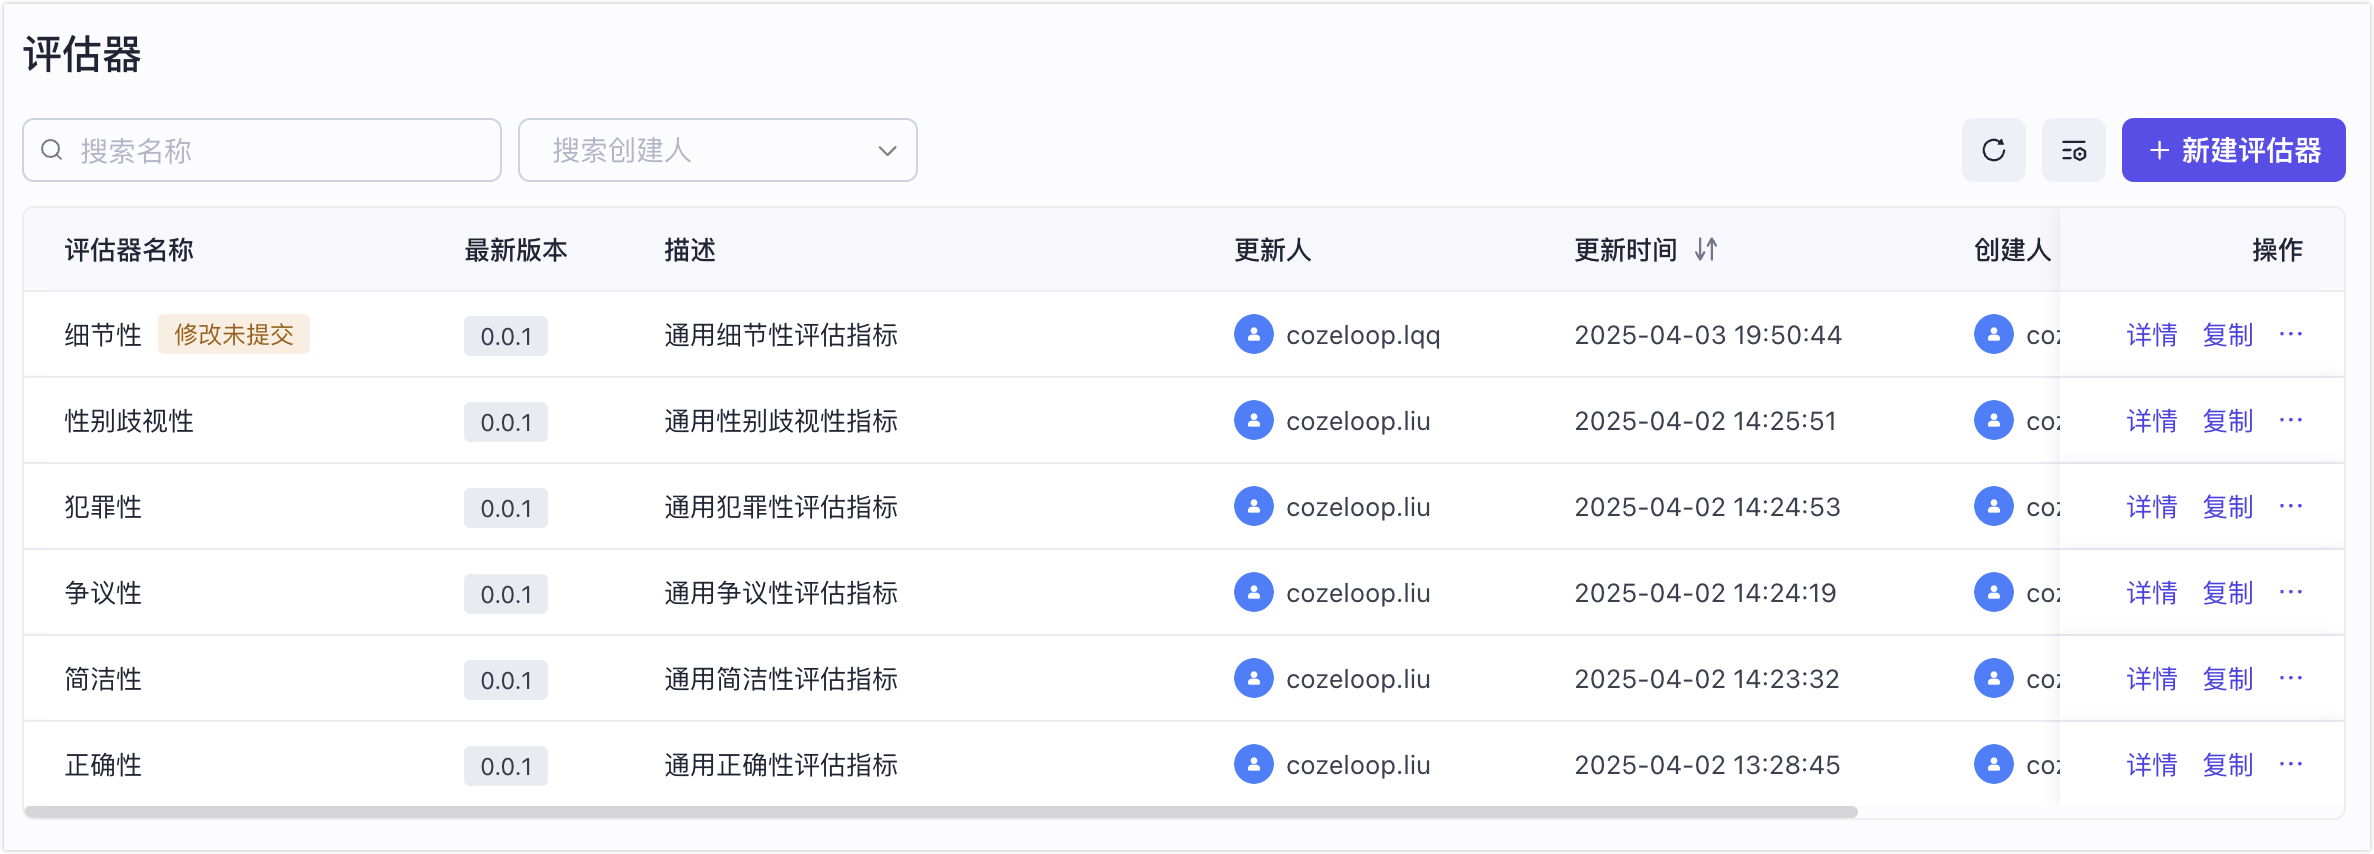2374x854 pixels.
Task: Expand the 搜索创建人 dropdown
Action: pyautogui.click(x=718, y=150)
